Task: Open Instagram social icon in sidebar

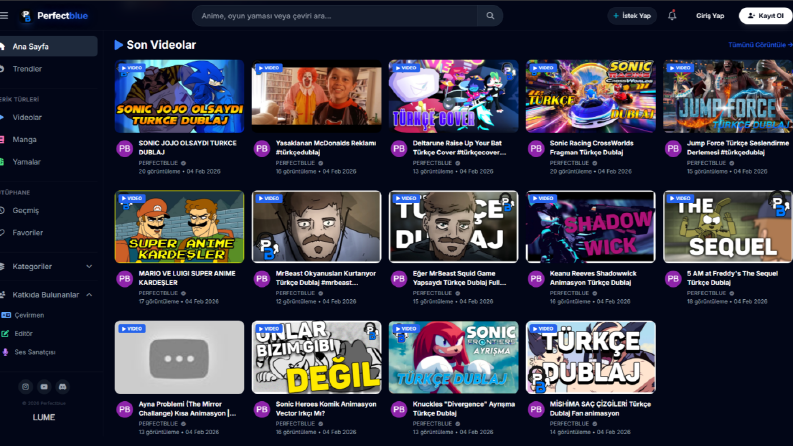Action: (25, 387)
